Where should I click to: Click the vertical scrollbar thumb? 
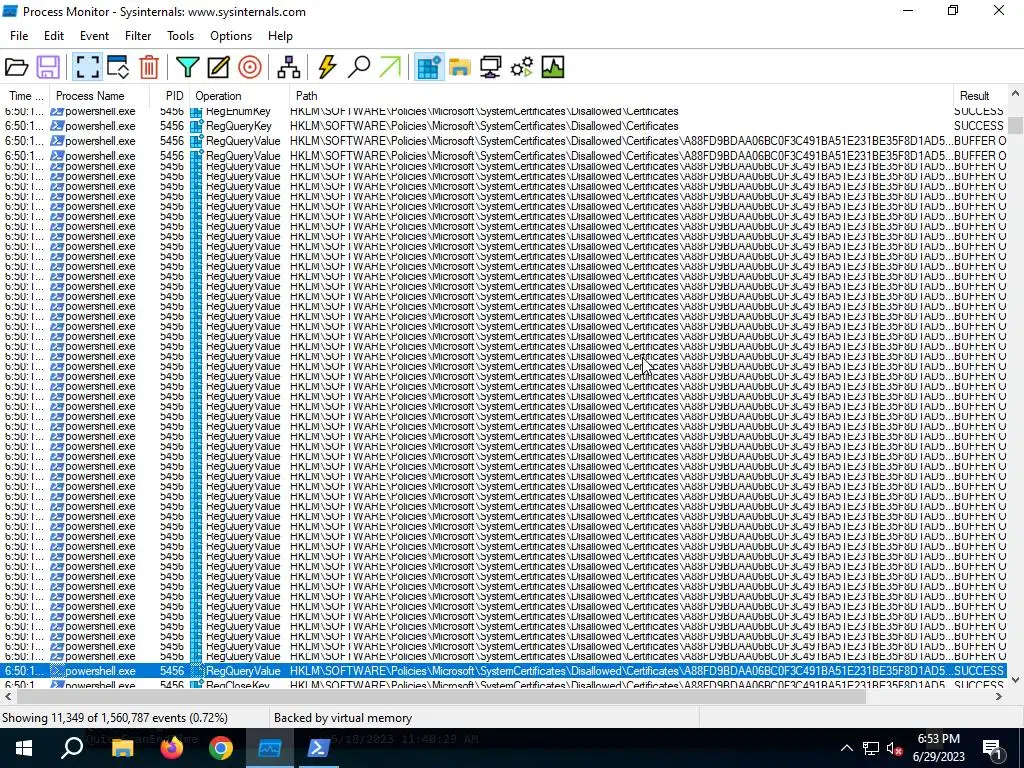pos(1015,125)
